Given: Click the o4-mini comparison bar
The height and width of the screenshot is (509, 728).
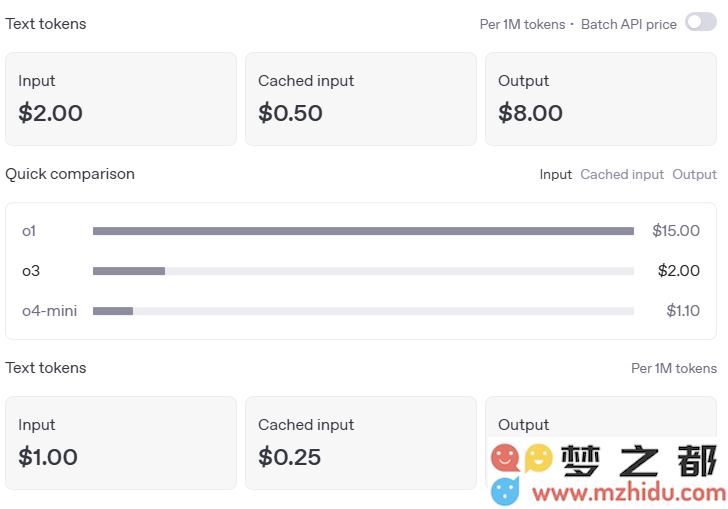Looking at the screenshot, I should [363, 311].
